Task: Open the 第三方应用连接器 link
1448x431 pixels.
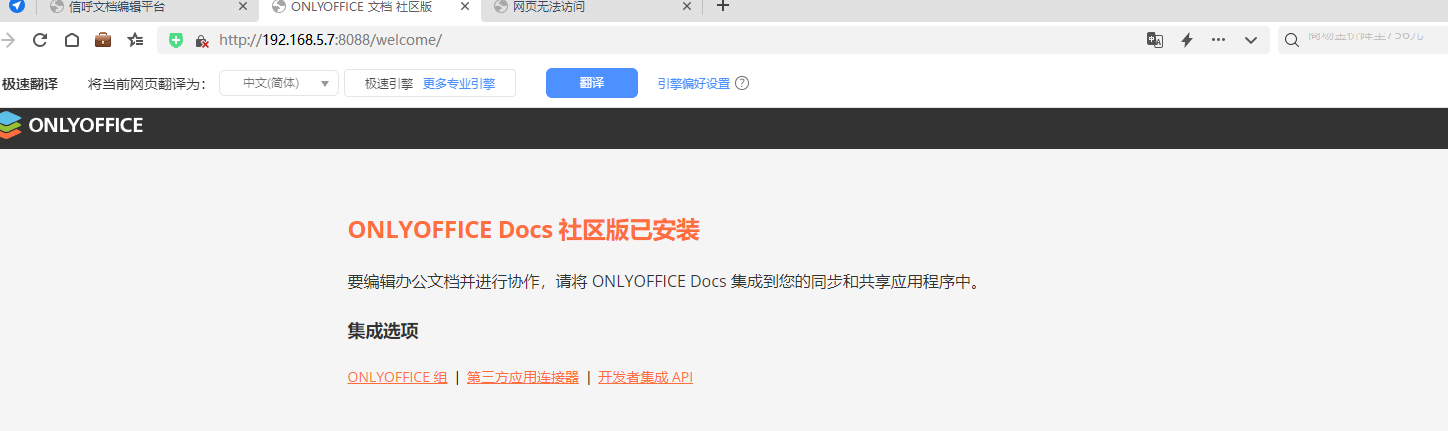Action: [523, 377]
